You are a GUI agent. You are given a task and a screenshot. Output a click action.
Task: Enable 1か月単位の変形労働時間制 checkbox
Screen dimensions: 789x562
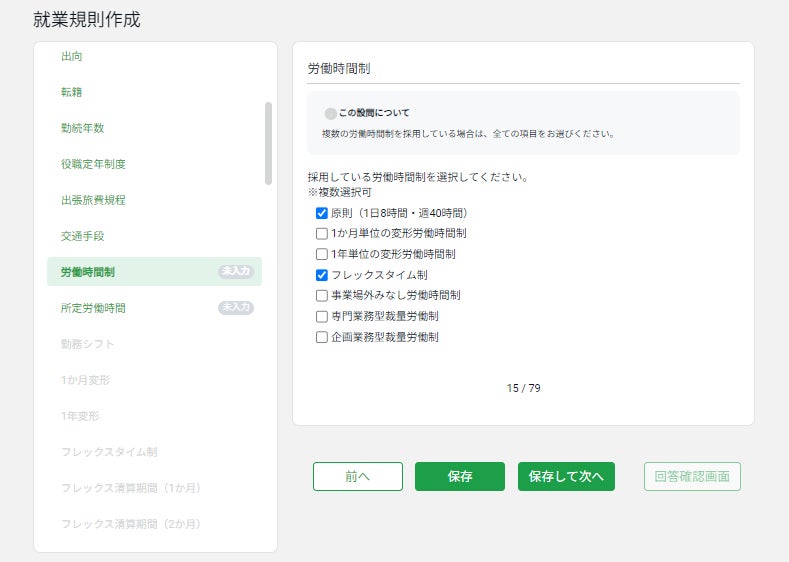click(x=322, y=233)
